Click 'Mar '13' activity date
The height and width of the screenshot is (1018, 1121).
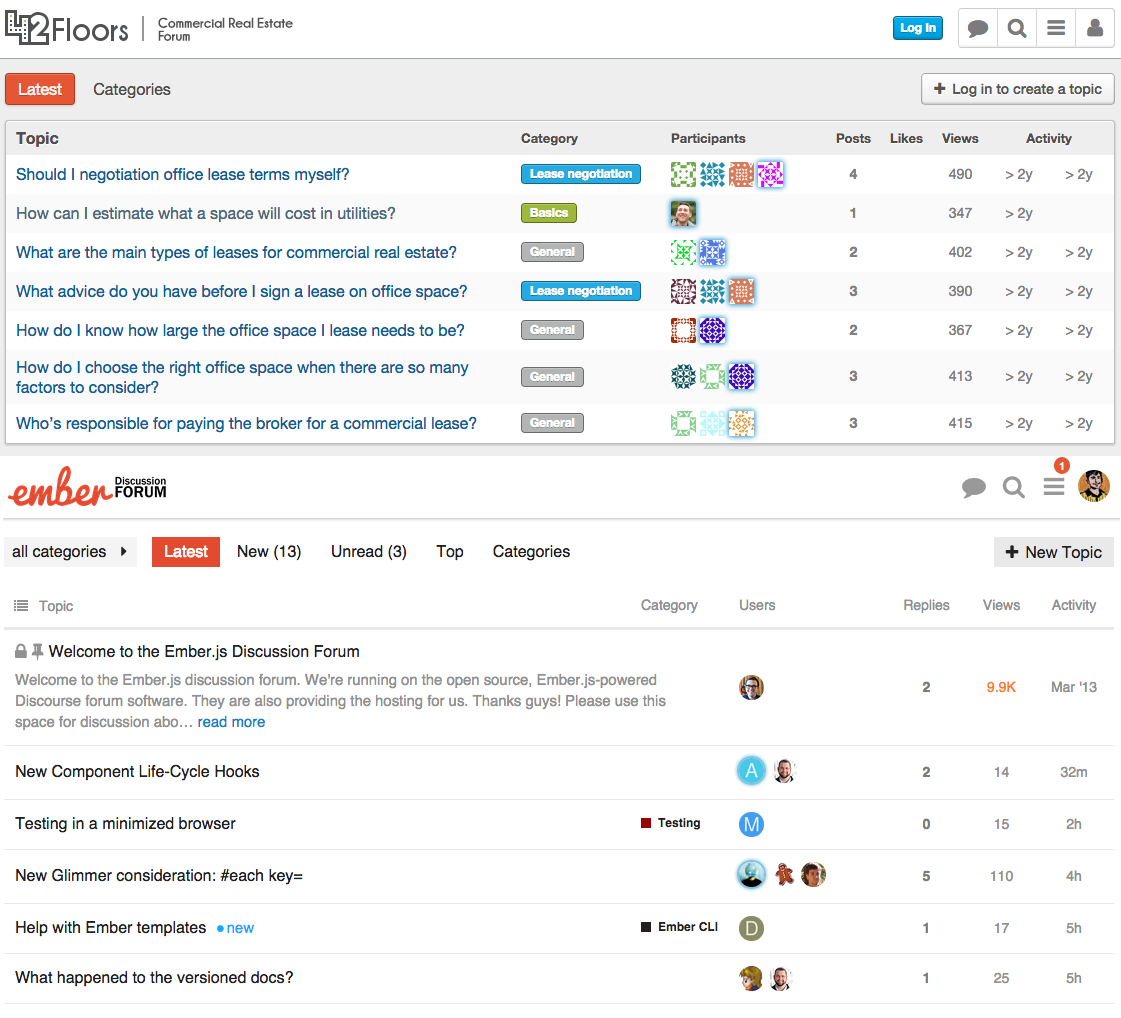pyautogui.click(x=1073, y=687)
